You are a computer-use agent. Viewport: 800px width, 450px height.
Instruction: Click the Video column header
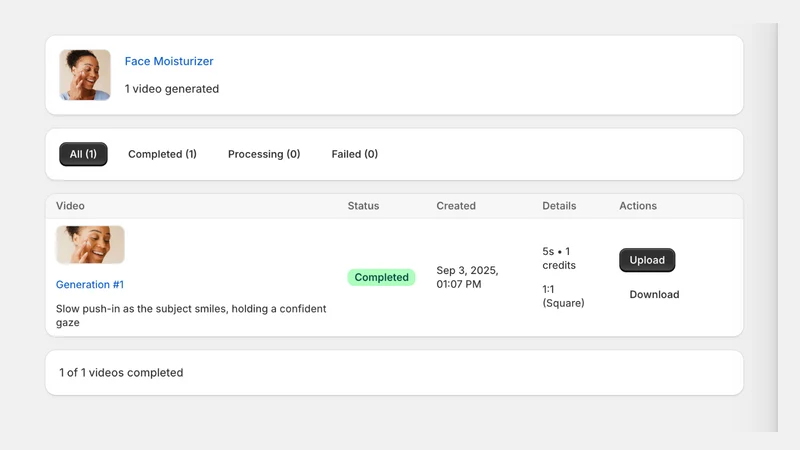[70, 206]
